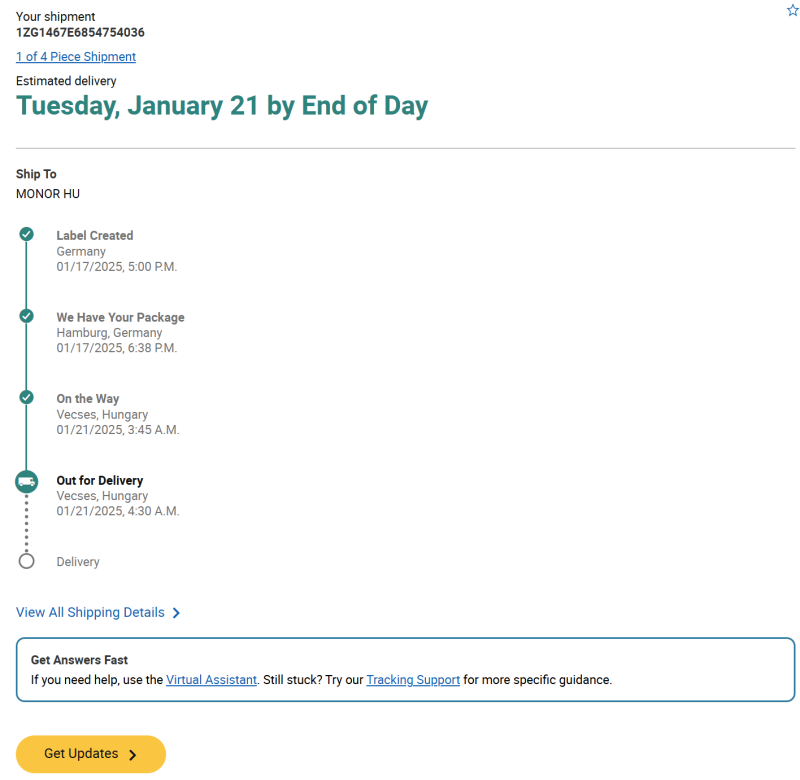Click the We Have Your Package checkmark

pyautogui.click(x=27, y=316)
